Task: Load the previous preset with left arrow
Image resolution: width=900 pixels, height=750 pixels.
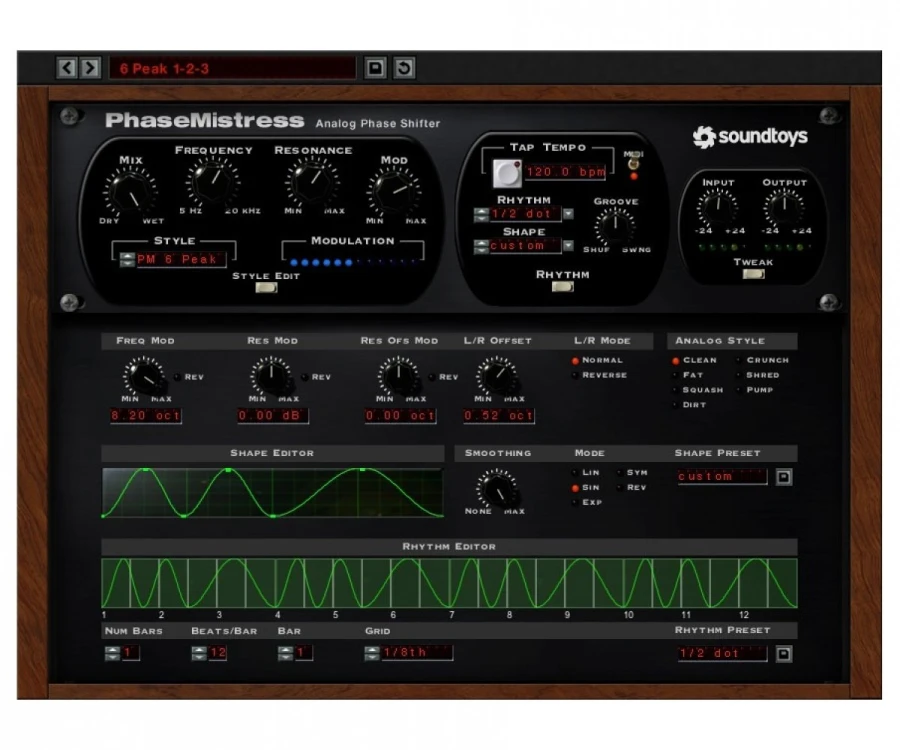Action: pos(67,68)
